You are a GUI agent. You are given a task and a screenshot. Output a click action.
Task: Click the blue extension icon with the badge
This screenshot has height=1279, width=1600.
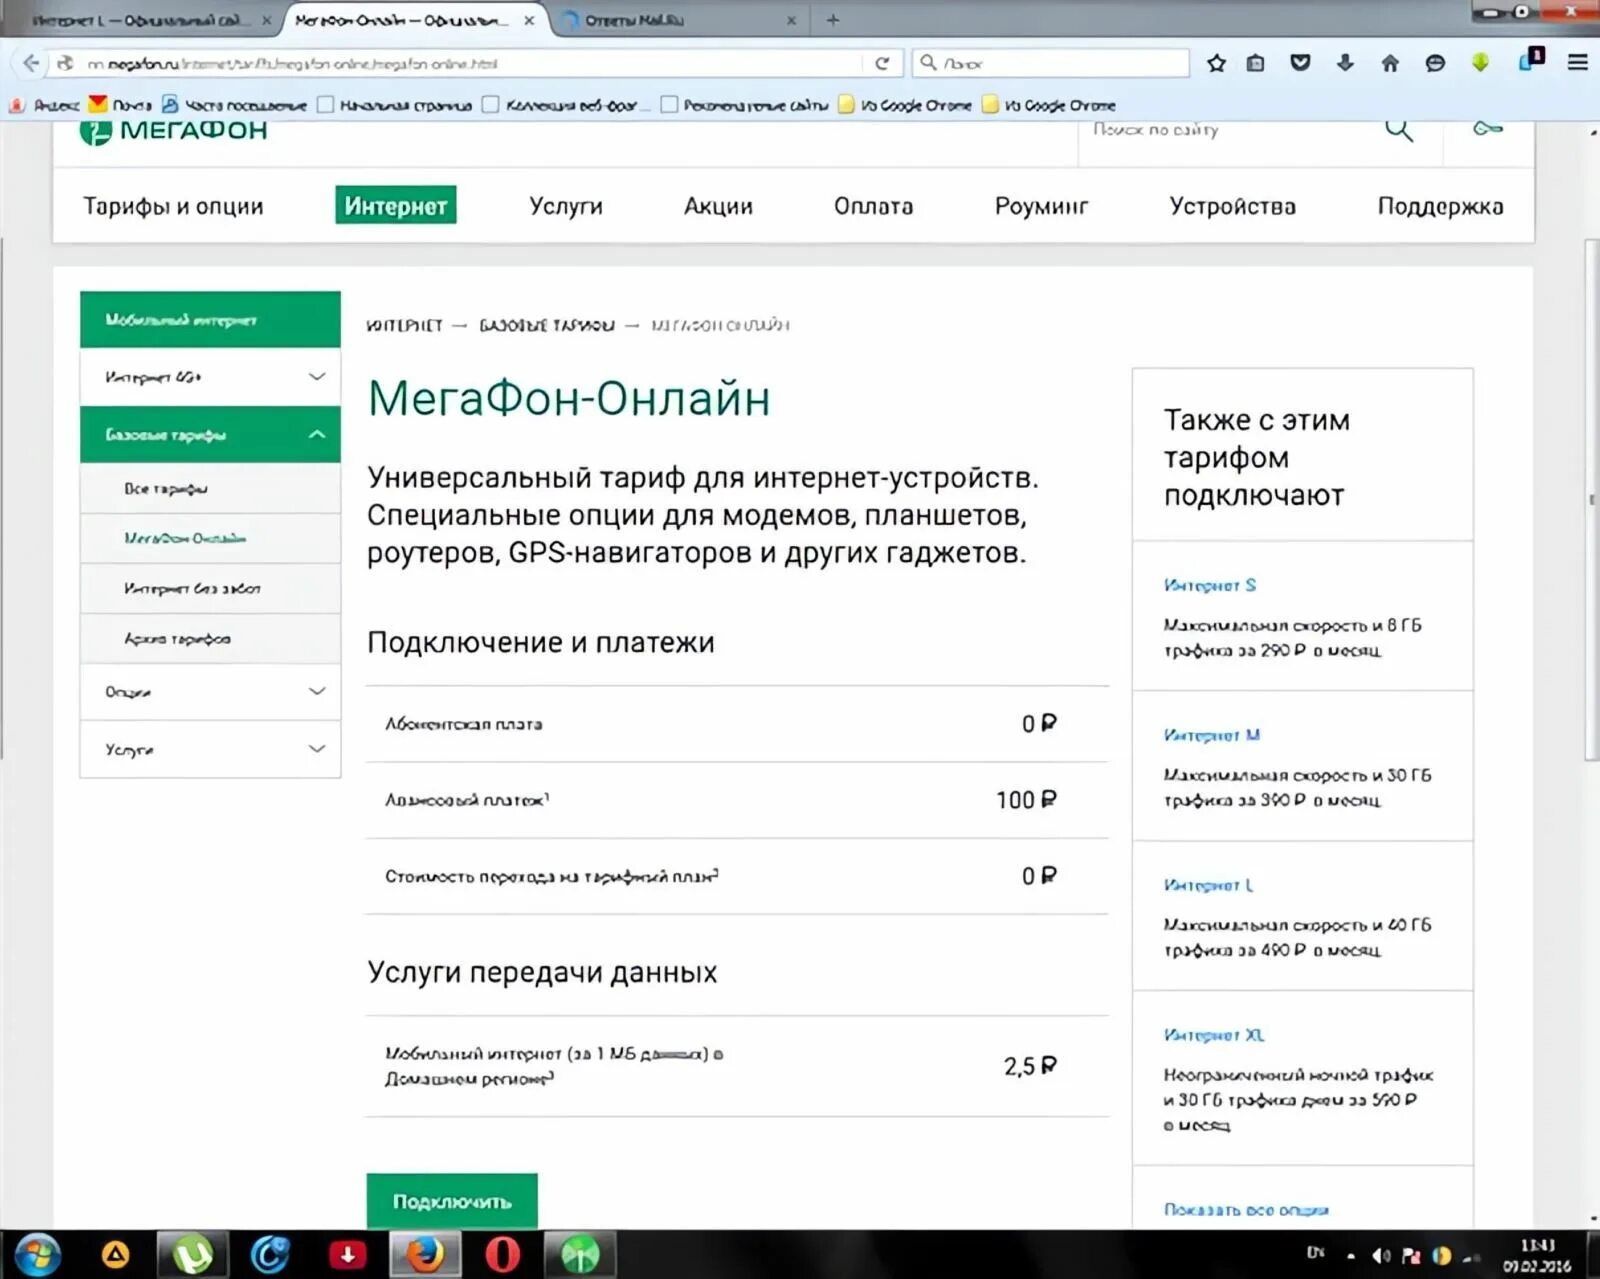(1530, 60)
